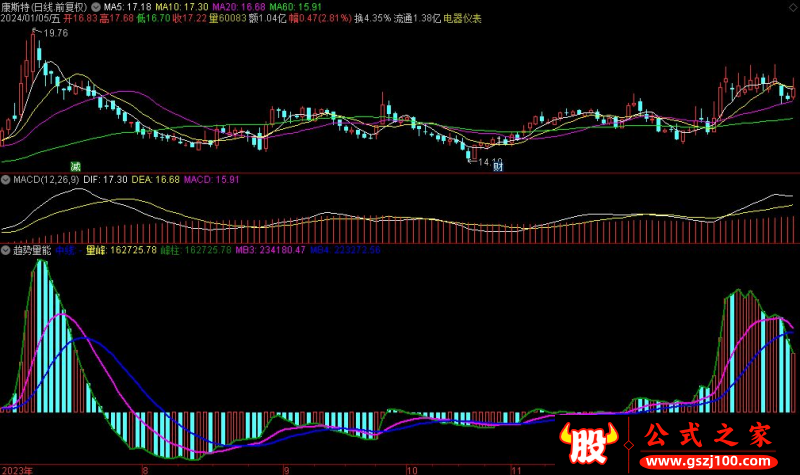This screenshot has width=800, height=475.
Task: Click the 14.10 low price marker
Action: pos(490,161)
